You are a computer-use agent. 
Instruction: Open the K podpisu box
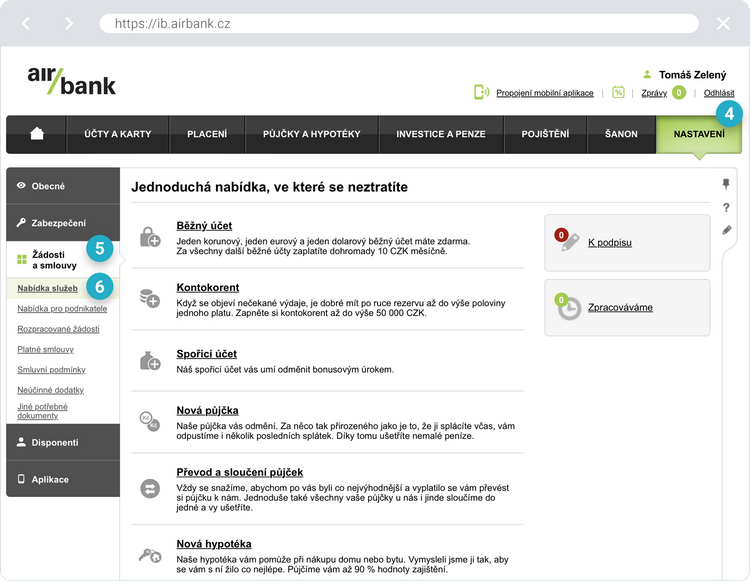pyautogui.click(x=626, y=243)
